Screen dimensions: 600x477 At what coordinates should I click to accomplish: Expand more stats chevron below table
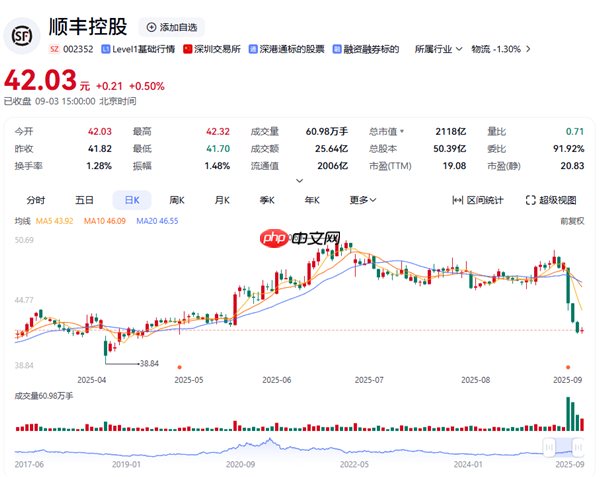pyautogui.click(x=300, y=180)
